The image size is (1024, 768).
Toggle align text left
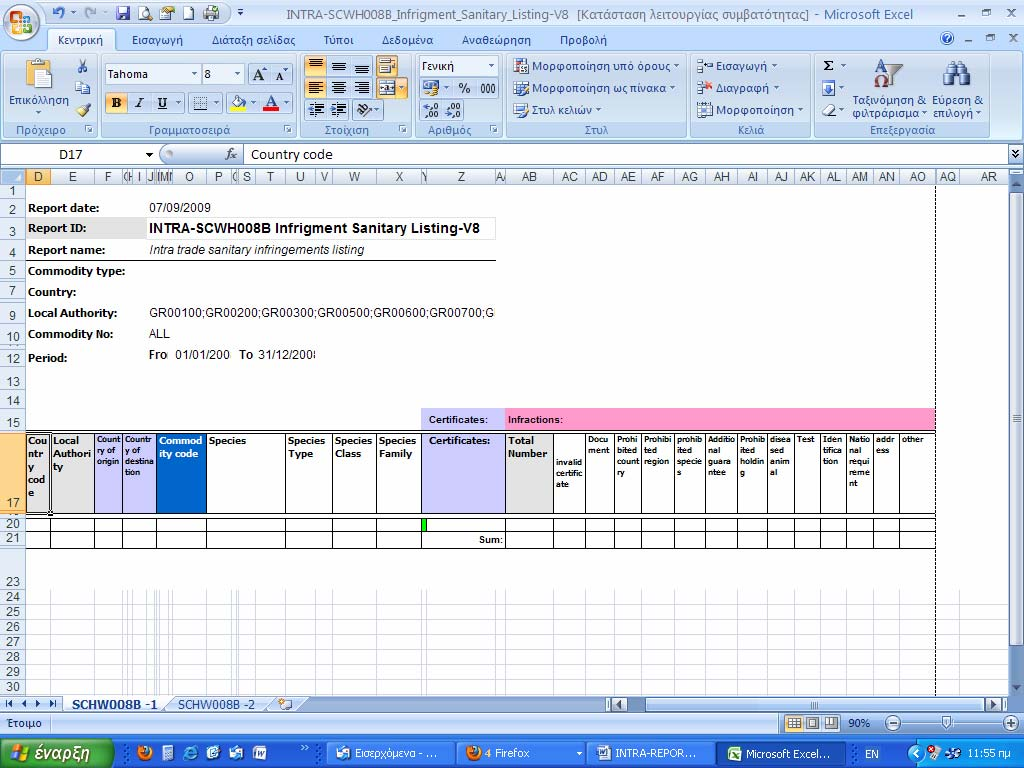pyautogui.click(x=315, y=88)
